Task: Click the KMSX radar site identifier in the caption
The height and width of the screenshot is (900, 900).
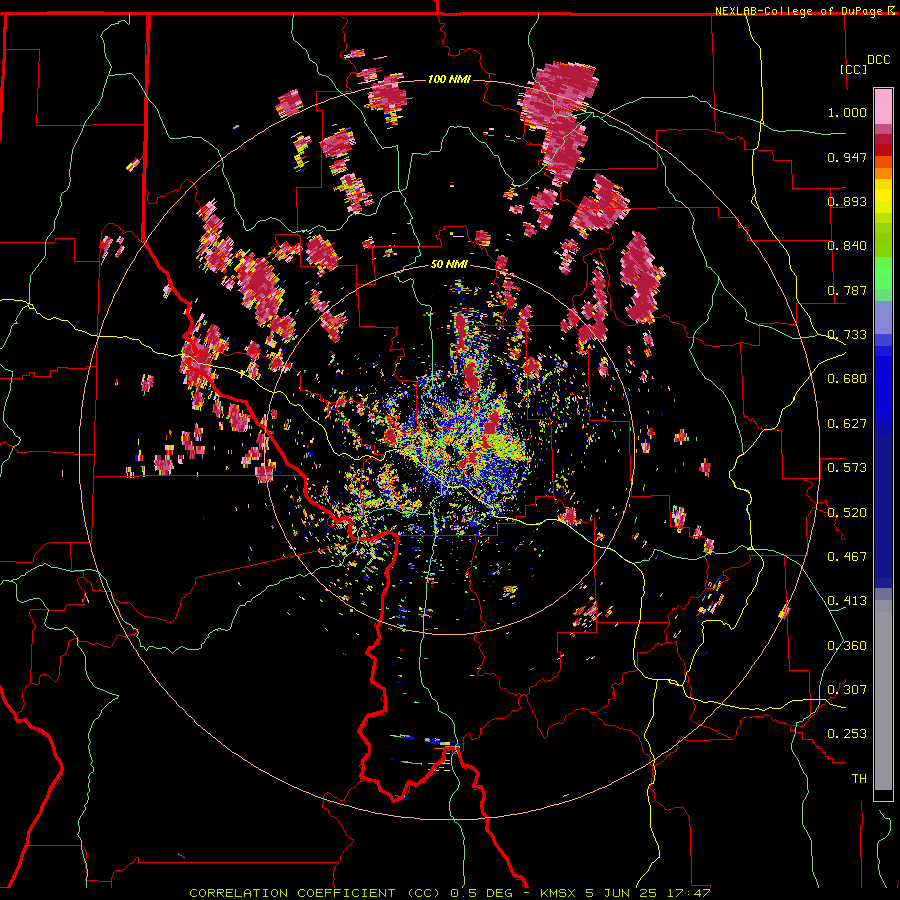Action: pos(560,893)
